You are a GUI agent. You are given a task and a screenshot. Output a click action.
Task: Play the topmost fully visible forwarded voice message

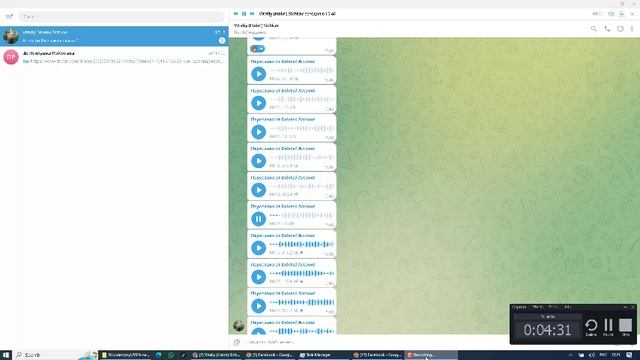[x=258, y=74]
